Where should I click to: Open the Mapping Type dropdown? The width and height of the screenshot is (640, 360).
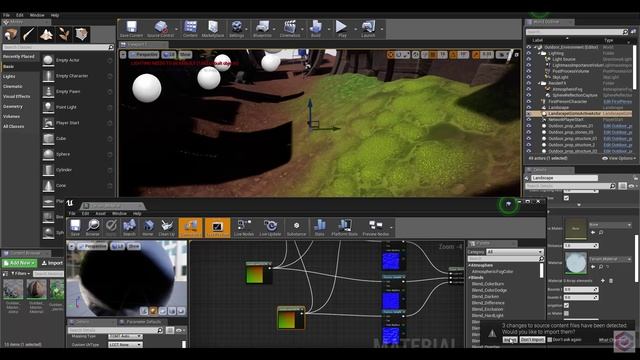coord(125,336)
